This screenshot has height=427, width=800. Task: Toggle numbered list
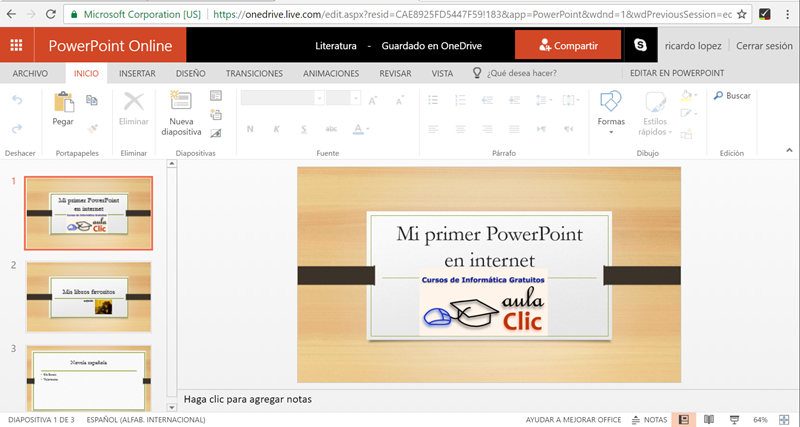click(460, 101)
